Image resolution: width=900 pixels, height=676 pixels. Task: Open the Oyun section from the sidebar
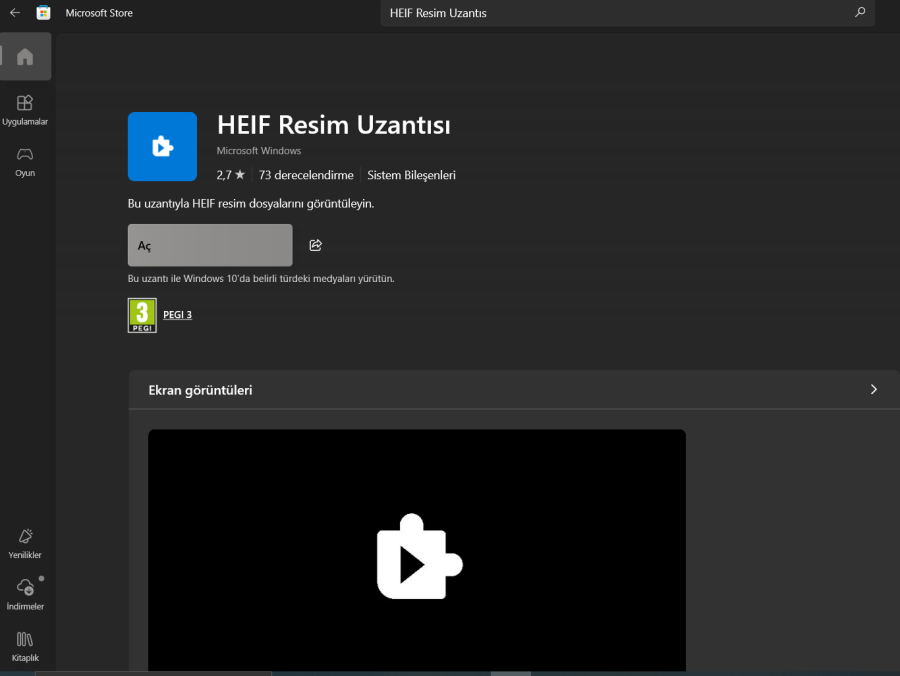[x=25, y=161]
